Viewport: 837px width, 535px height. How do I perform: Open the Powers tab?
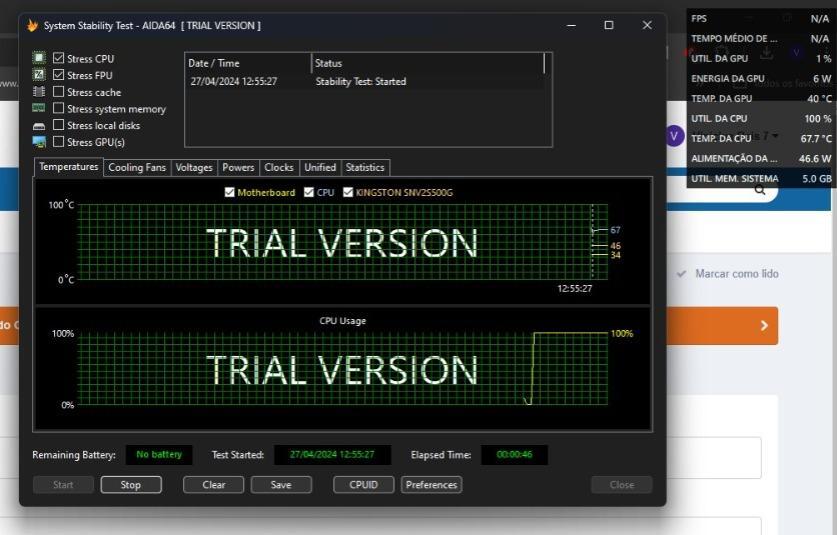238,168
